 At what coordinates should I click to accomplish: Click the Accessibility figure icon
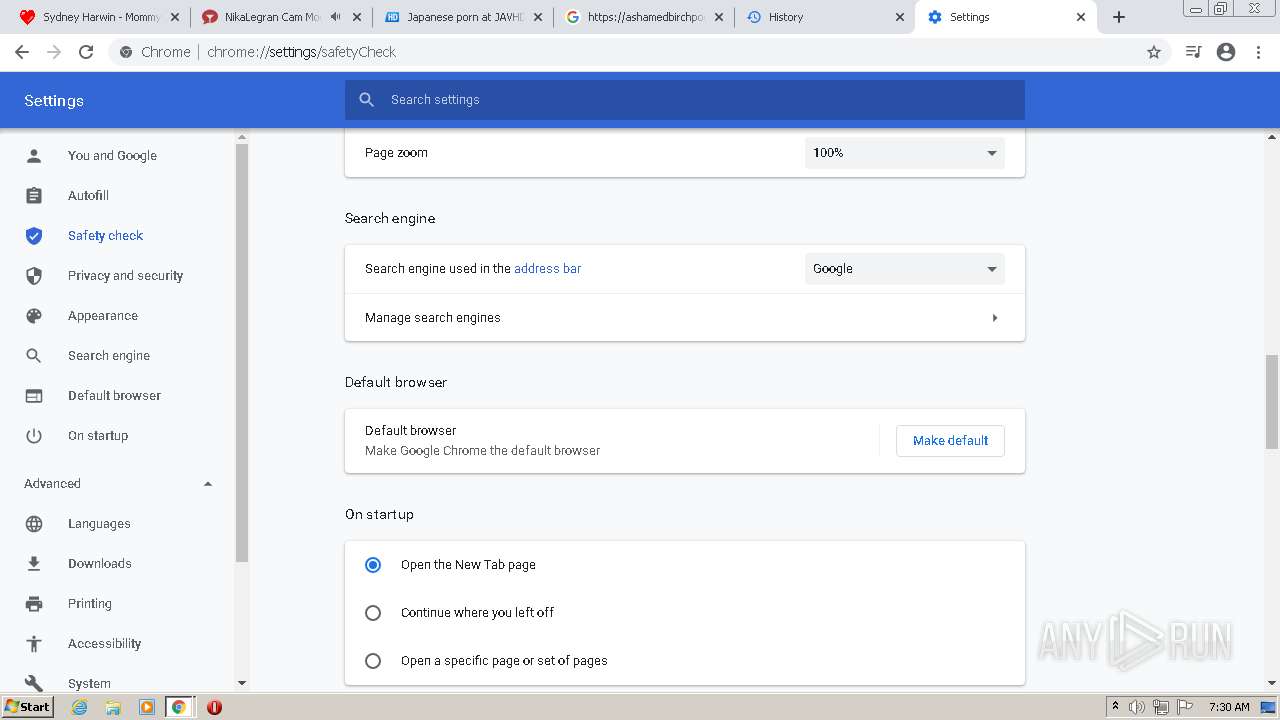tap(34, 644)
